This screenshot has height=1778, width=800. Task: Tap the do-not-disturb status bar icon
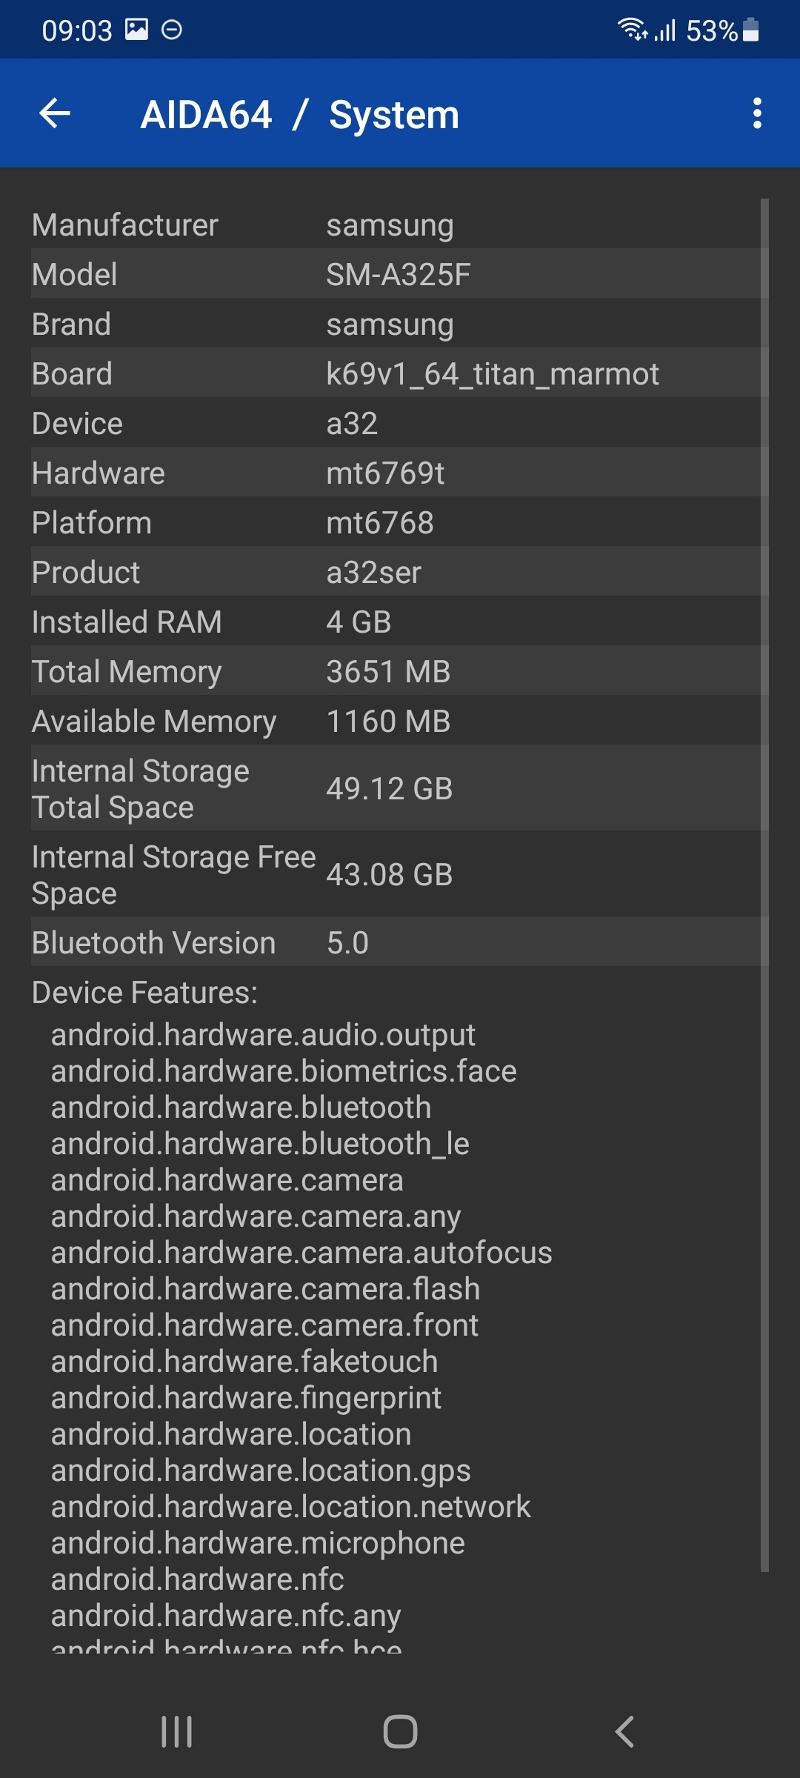click(x=172, y=30)
